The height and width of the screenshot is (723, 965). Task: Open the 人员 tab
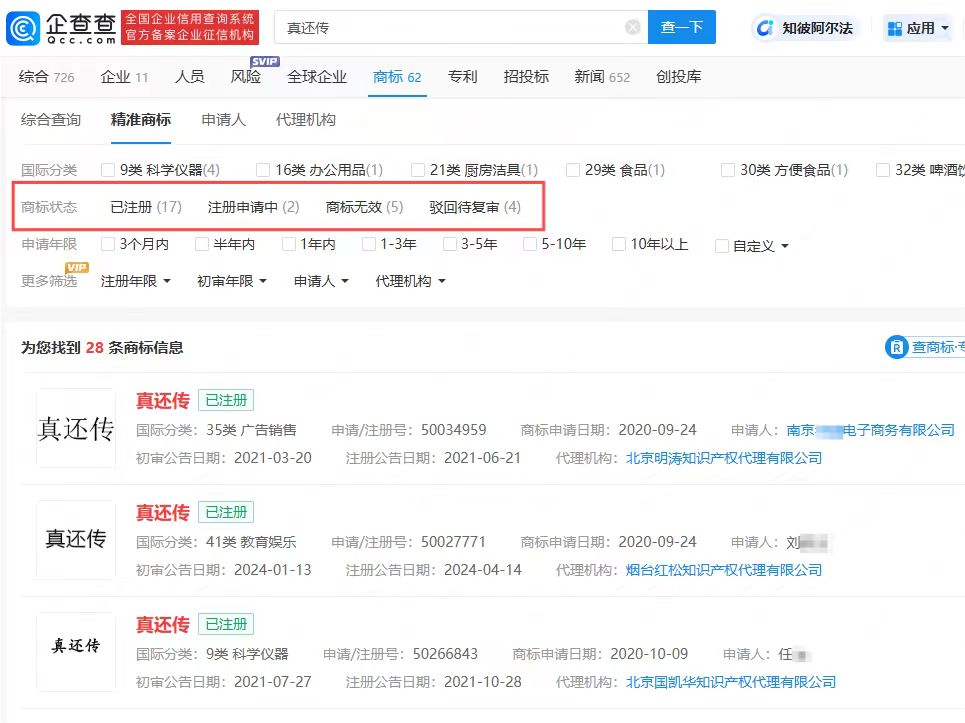(x=190, y=77)
